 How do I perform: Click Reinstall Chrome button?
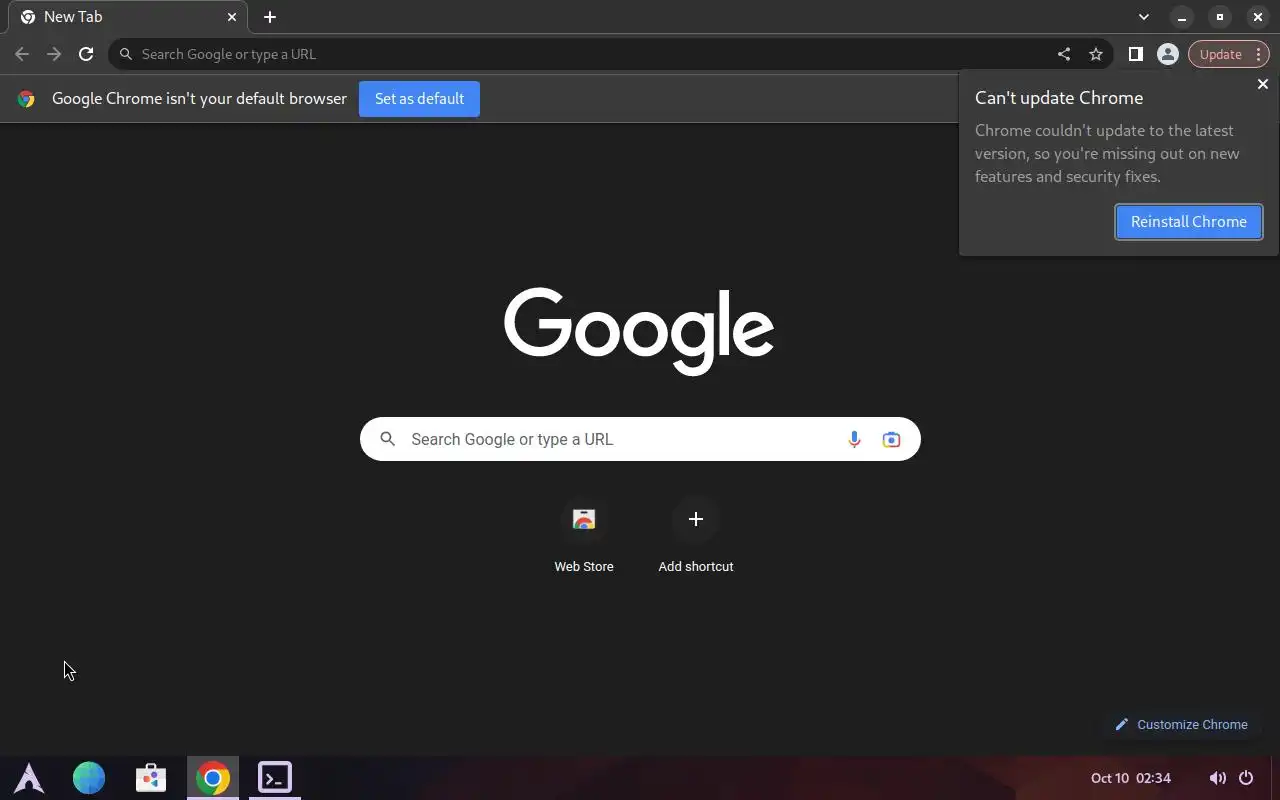(x=1189, y=222)
